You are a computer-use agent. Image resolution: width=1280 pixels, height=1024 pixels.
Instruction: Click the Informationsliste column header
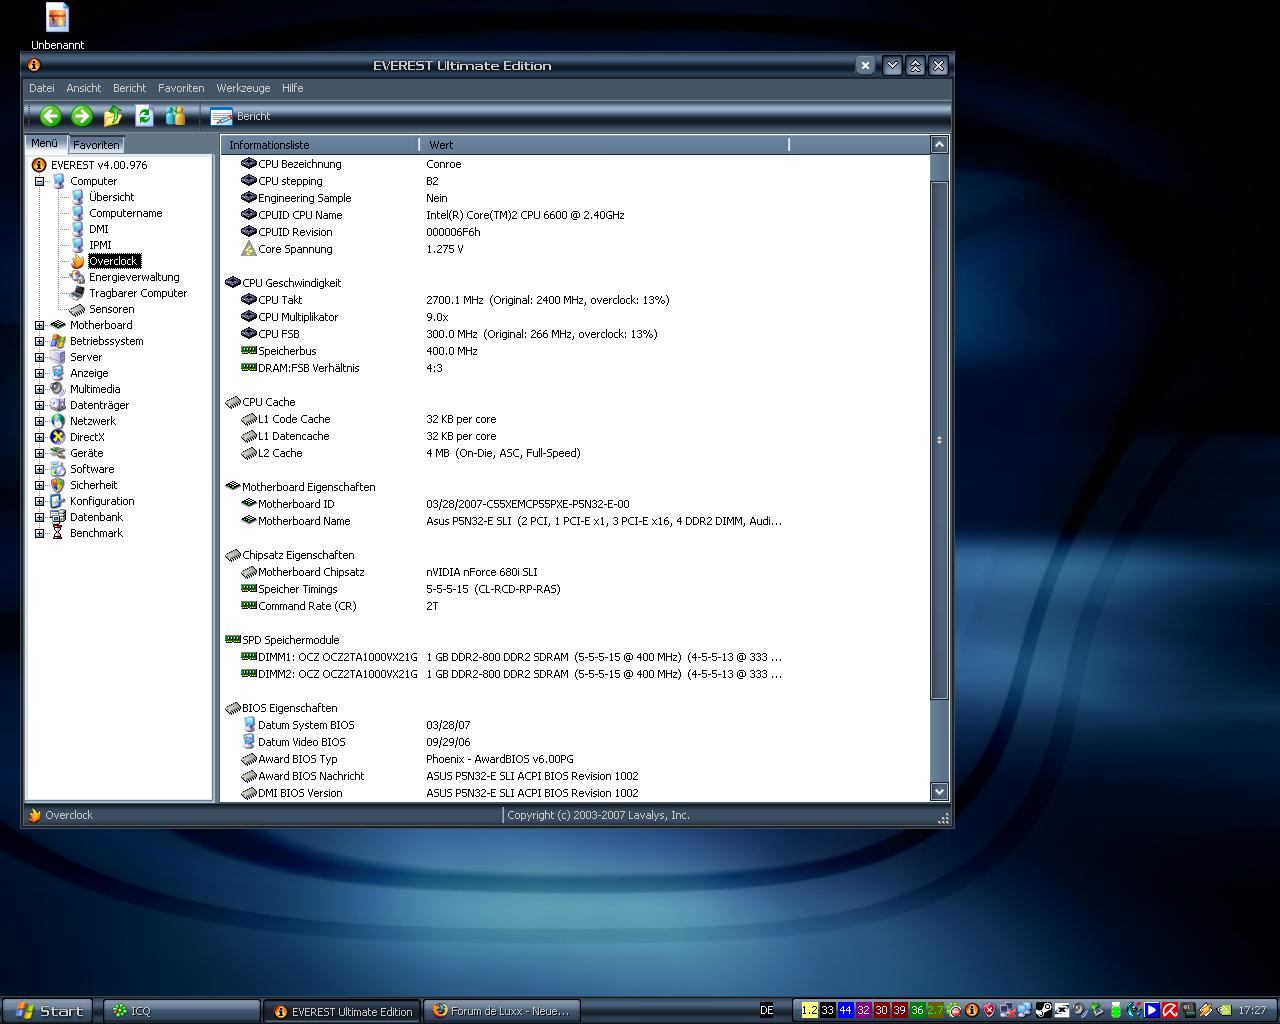click(x=320, y=145)
